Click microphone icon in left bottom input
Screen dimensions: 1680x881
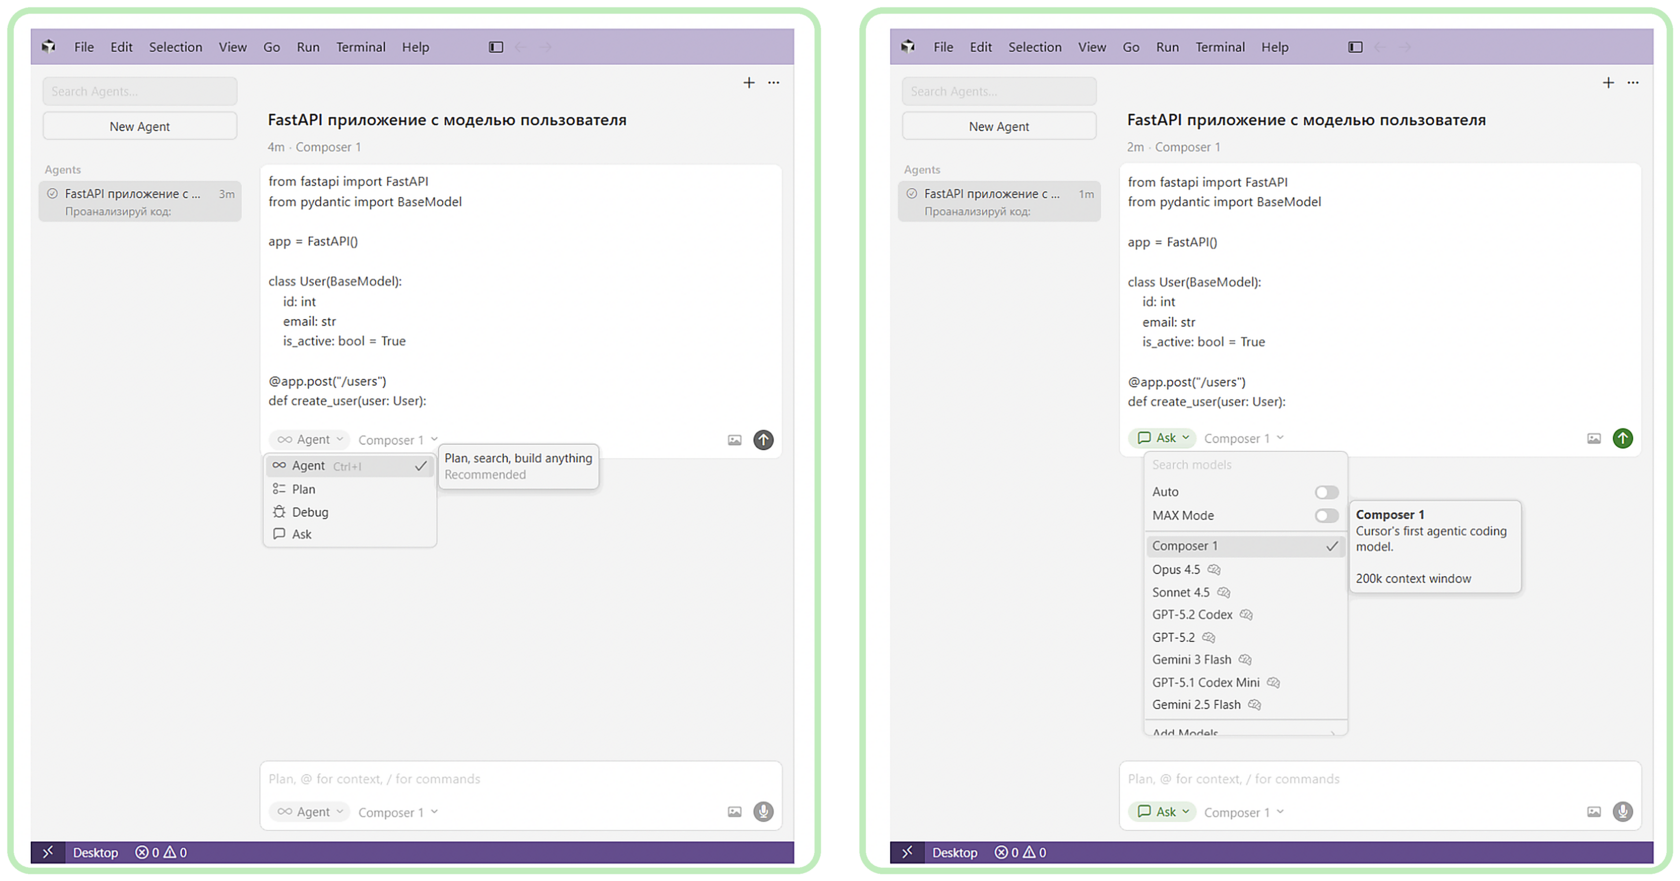pyautogui.click(x=763, y=812)
